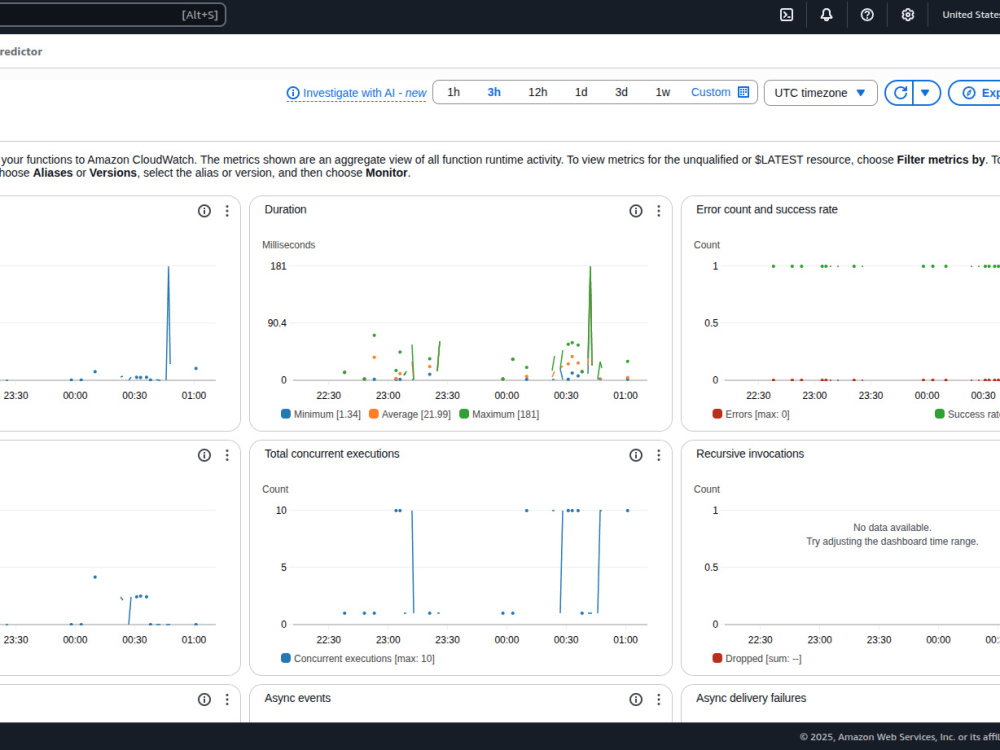The width and height of the screenshot is (1000, 750).
Task: Click the Explore button with compass icon
Action: pos(974,92)
